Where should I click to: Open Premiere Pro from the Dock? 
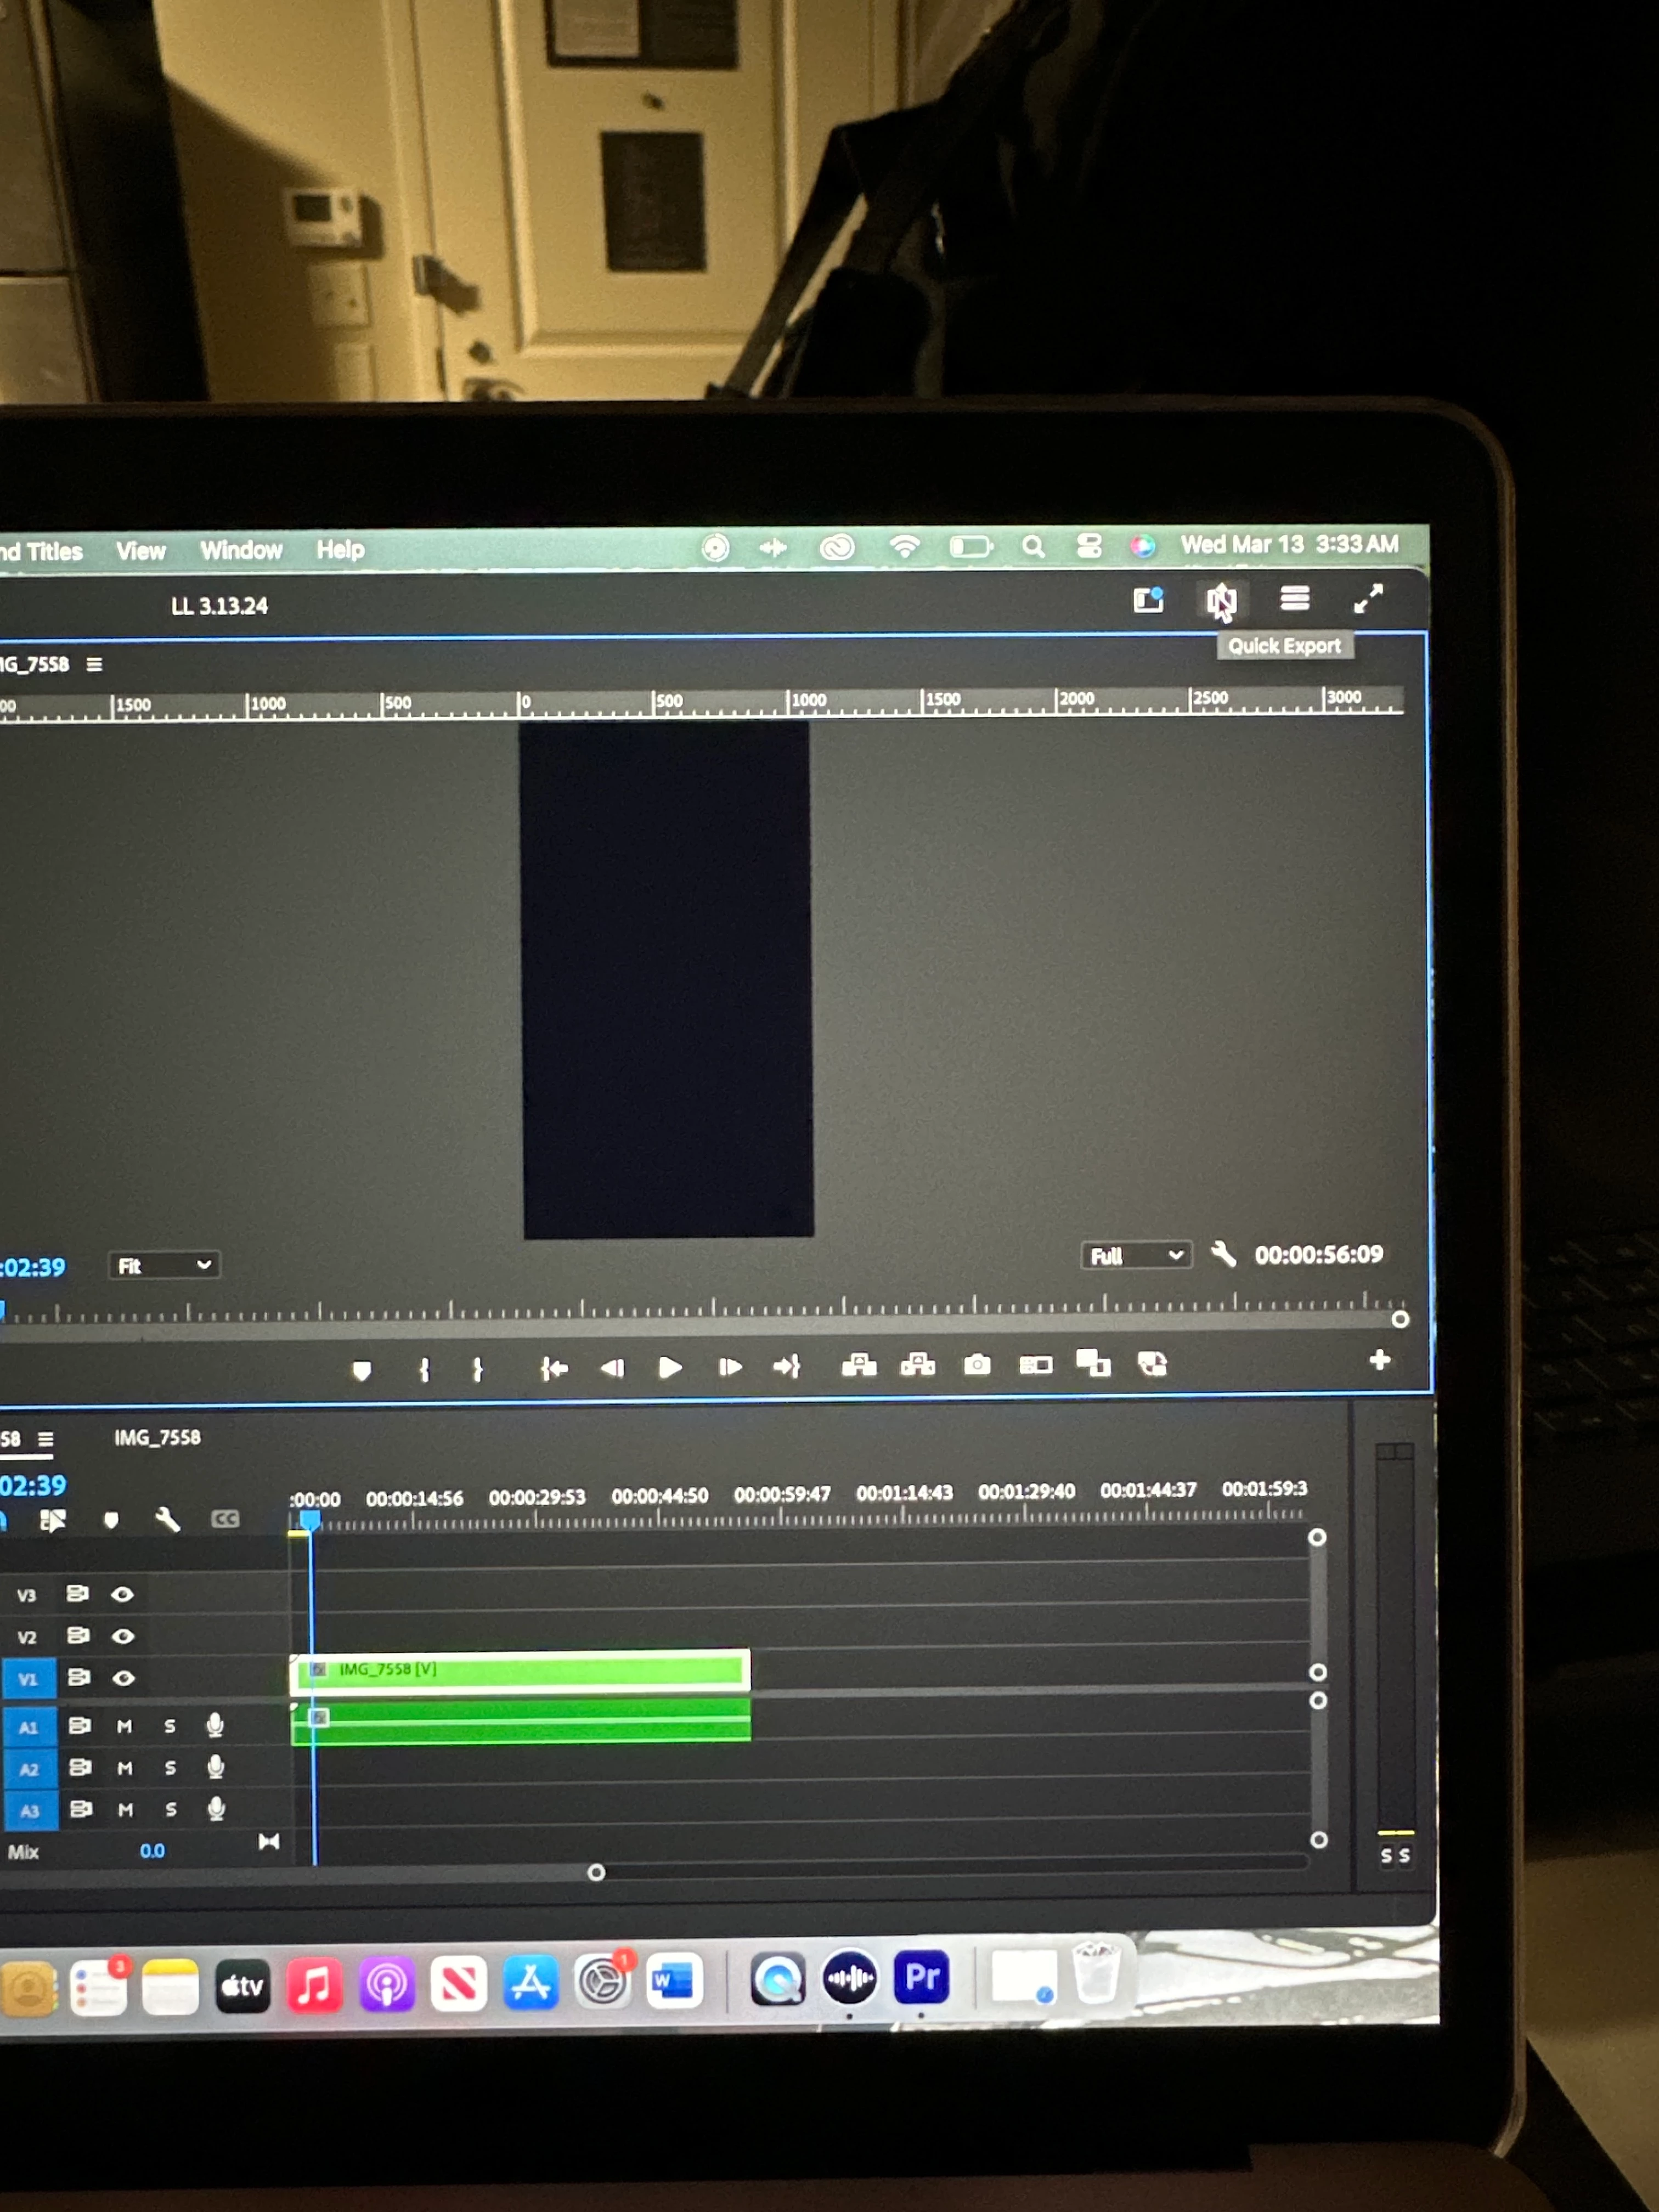tap(921, 1977)
